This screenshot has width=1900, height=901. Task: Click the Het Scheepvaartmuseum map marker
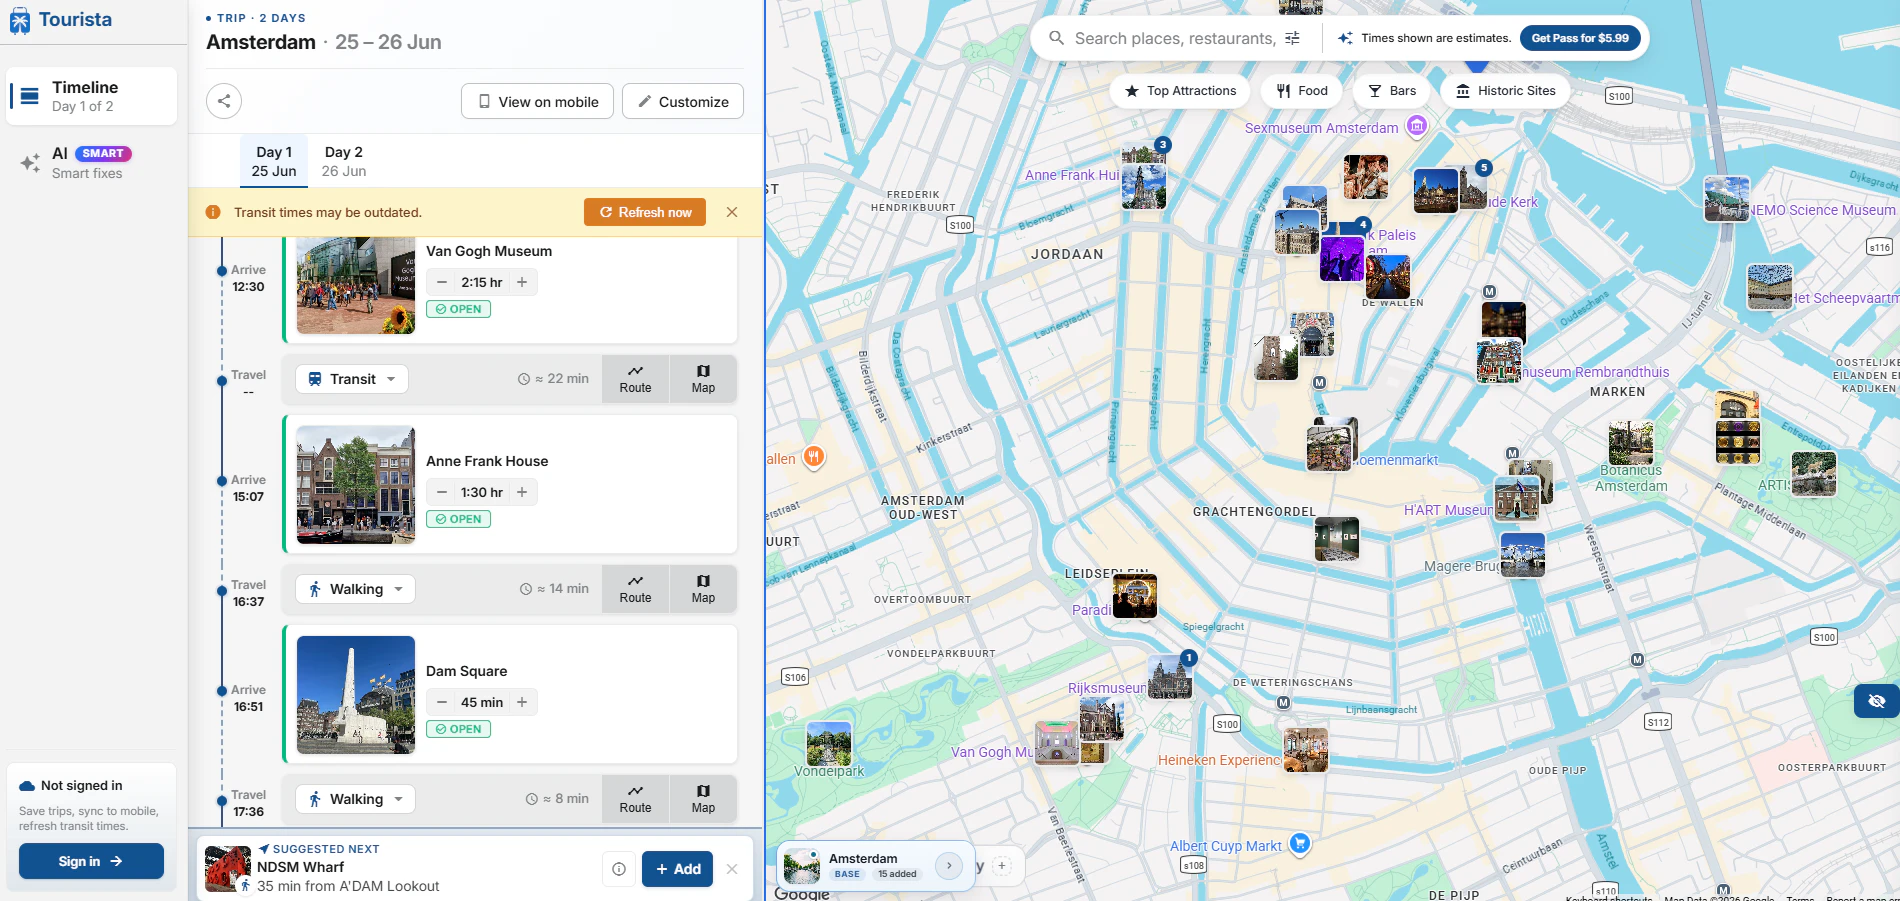tap(1770, 287)
